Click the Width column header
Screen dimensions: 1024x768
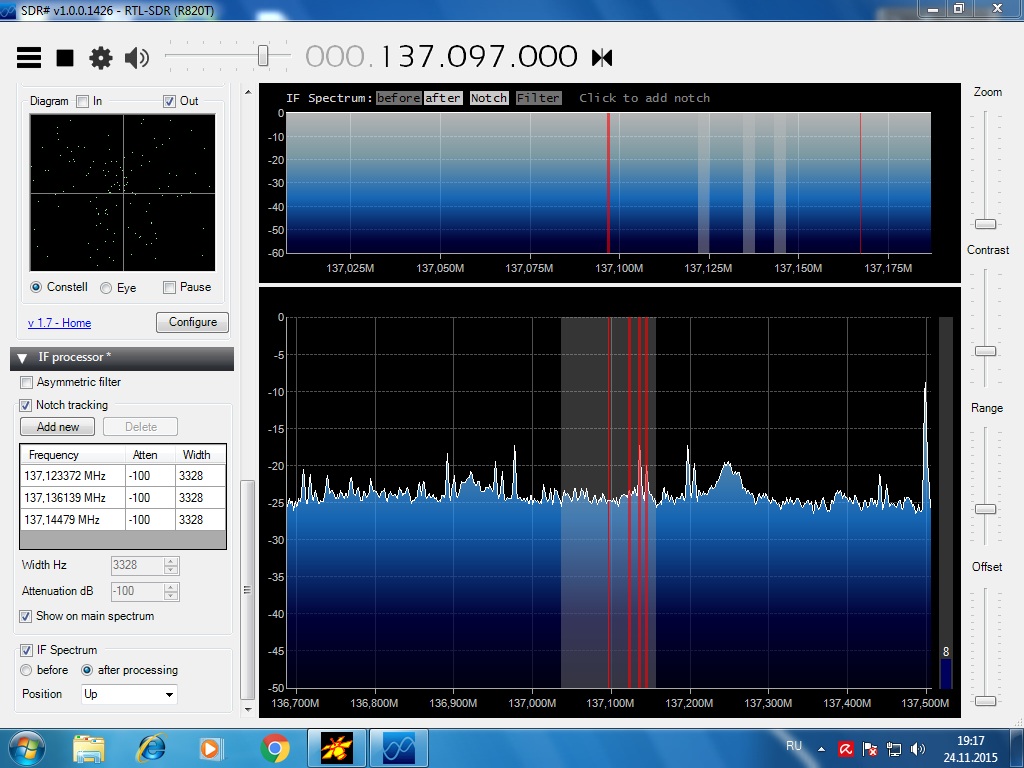click(x=200, y=455)
